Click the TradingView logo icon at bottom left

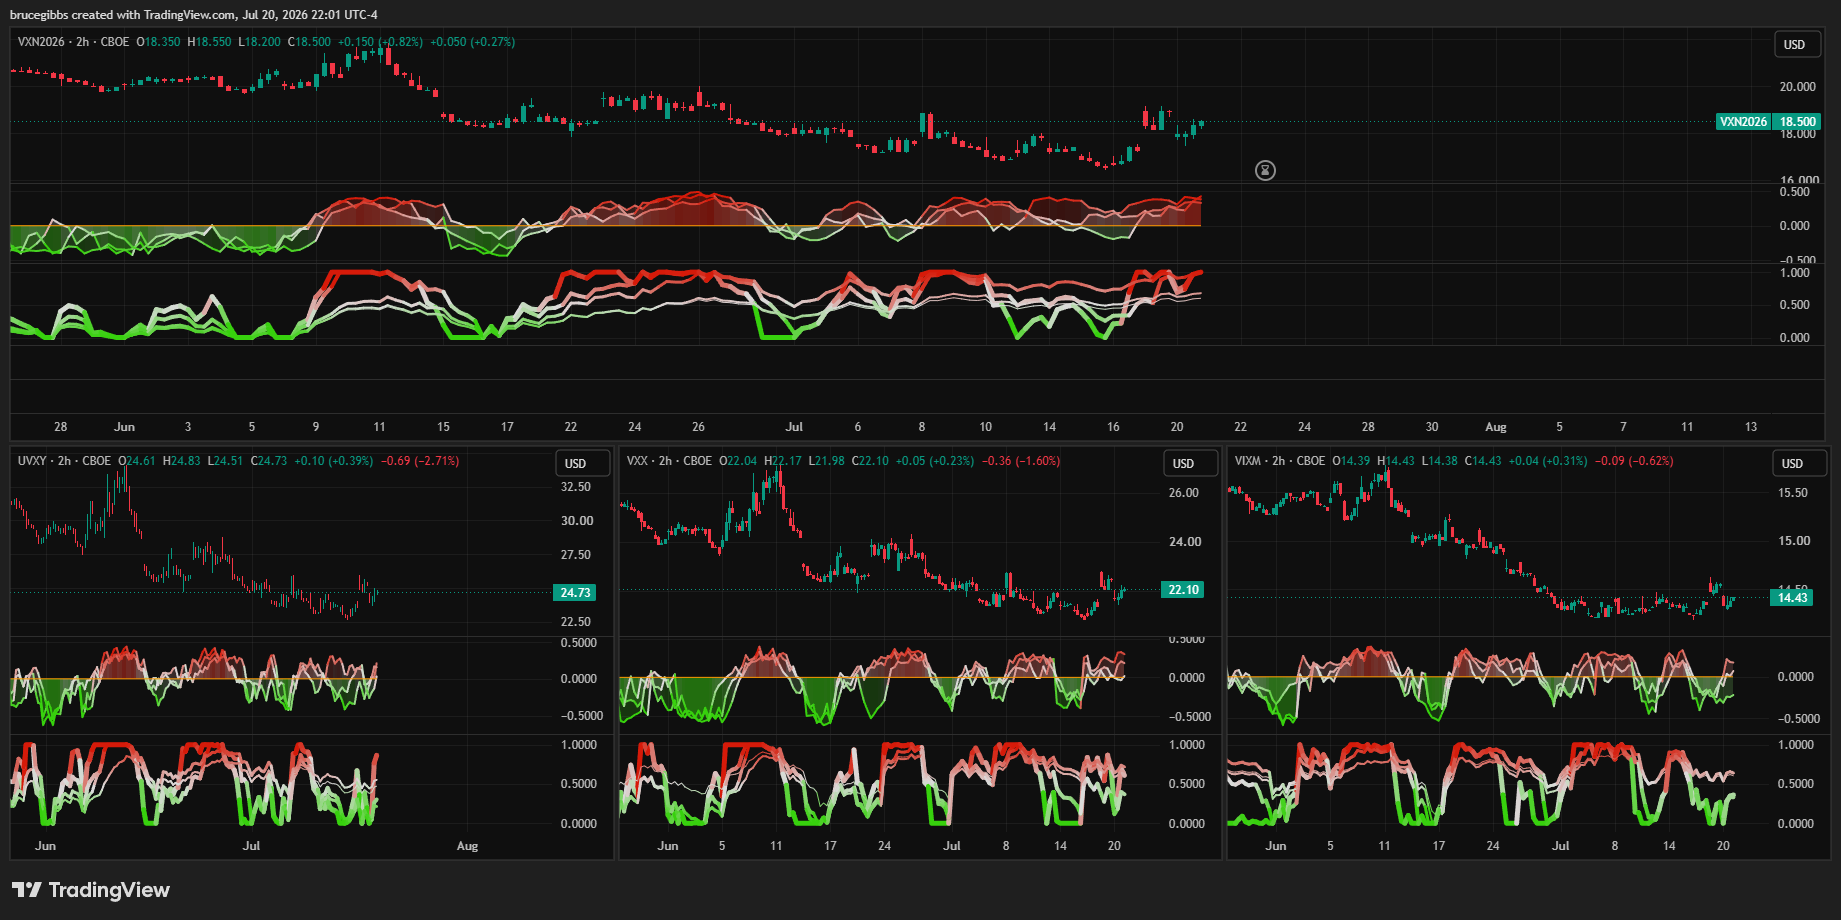coord(26,890)
